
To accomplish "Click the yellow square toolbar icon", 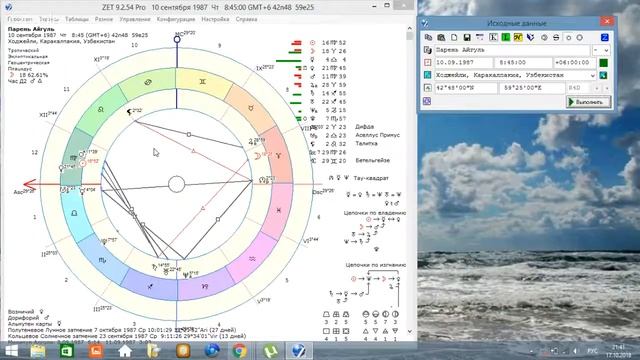I will (518, 37).
